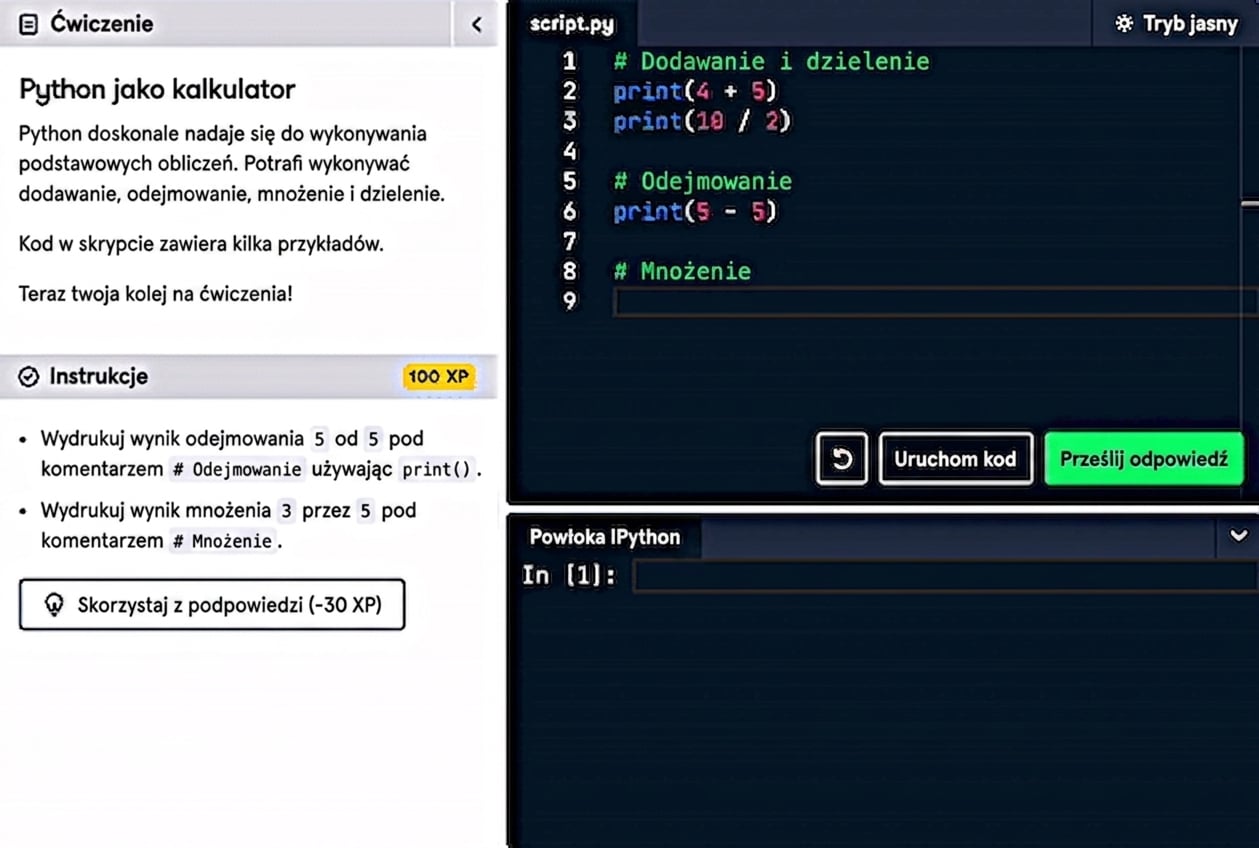
Task: Click the code line print(4 + 5)
Action: [x=695, y=91]
